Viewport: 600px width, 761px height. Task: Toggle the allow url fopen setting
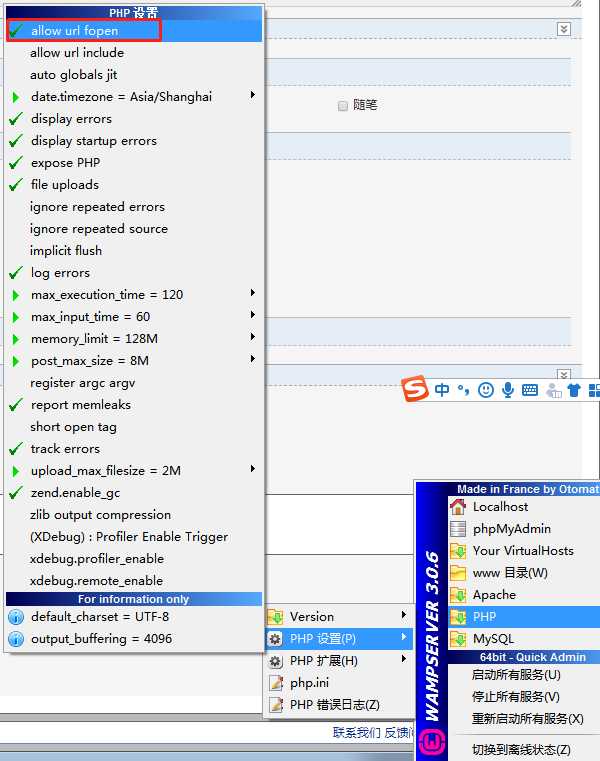(x=134, y=31)
